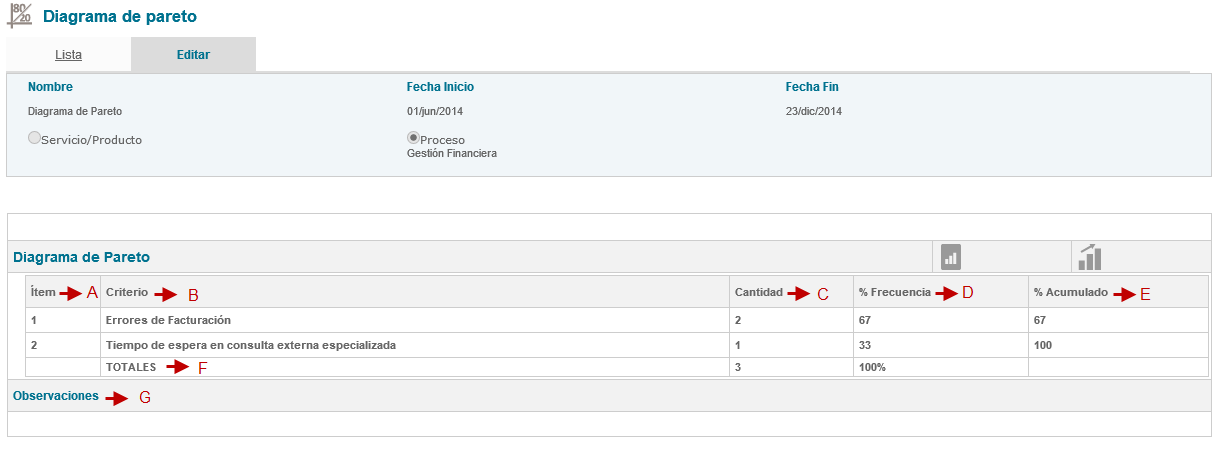Image resolution: width=1217 pixels, height=459 pixels.
Task: Click the Observaciones section header
Action: 56,396
